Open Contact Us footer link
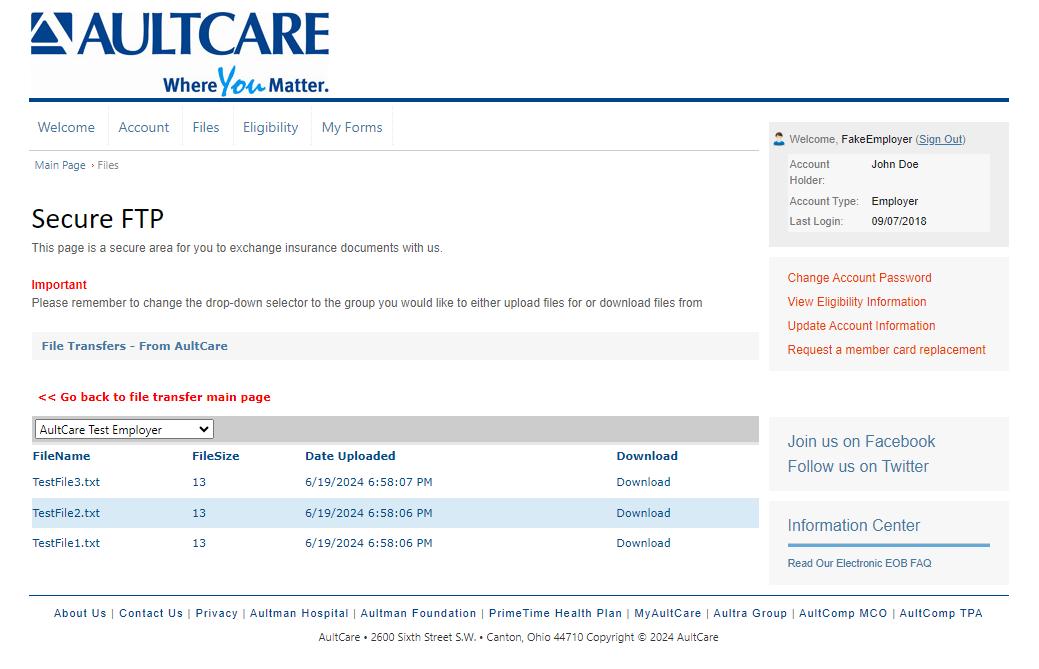The width and height of the screenshot is (1039, 669). 151,613
